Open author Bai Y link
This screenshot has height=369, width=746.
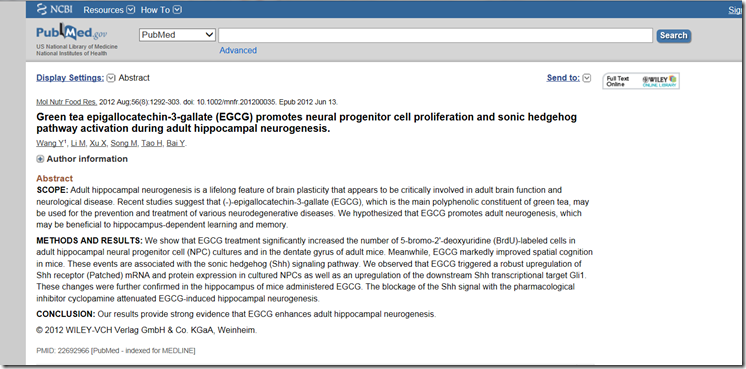click(176, 144)
